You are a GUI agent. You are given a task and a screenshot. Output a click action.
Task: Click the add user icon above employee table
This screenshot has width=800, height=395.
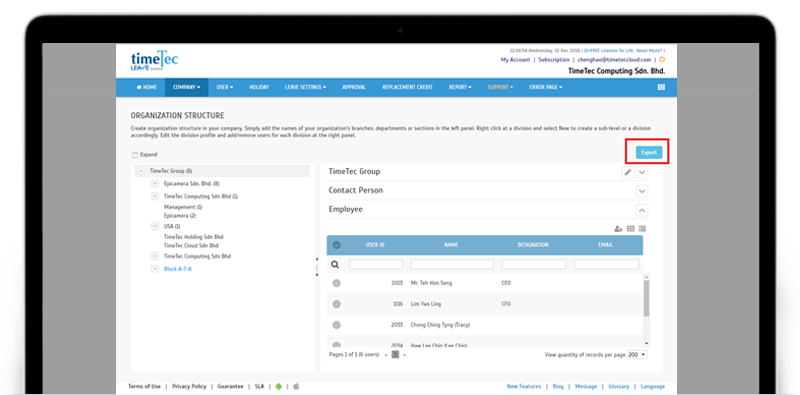[618, 229]
